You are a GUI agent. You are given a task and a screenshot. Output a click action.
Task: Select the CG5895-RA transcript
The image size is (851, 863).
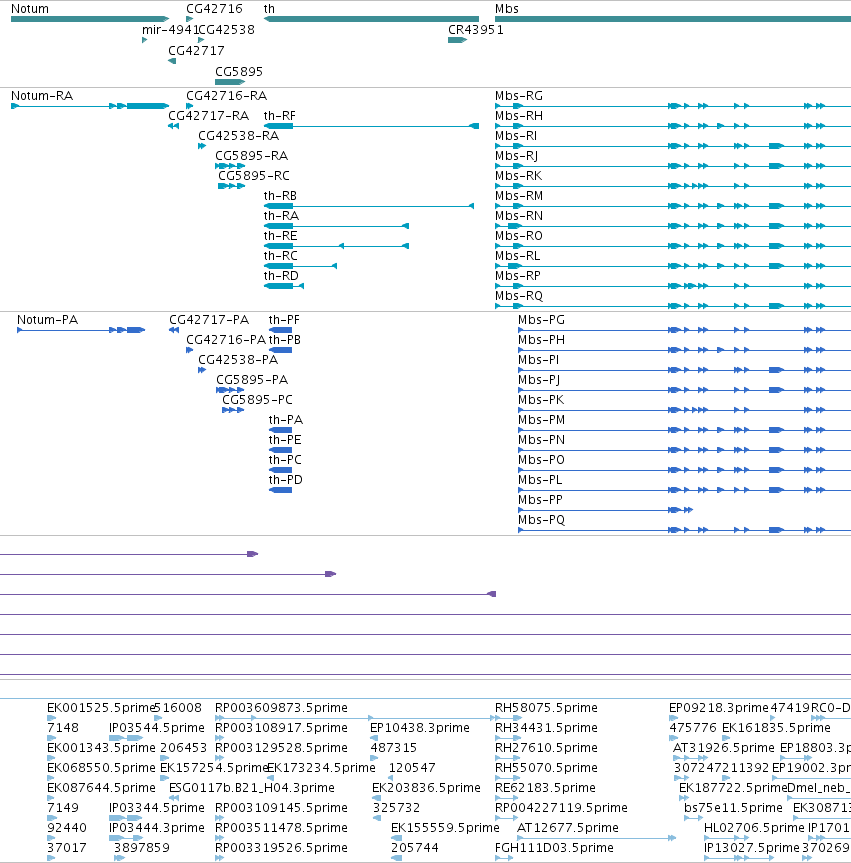click(x=230, y=166)
